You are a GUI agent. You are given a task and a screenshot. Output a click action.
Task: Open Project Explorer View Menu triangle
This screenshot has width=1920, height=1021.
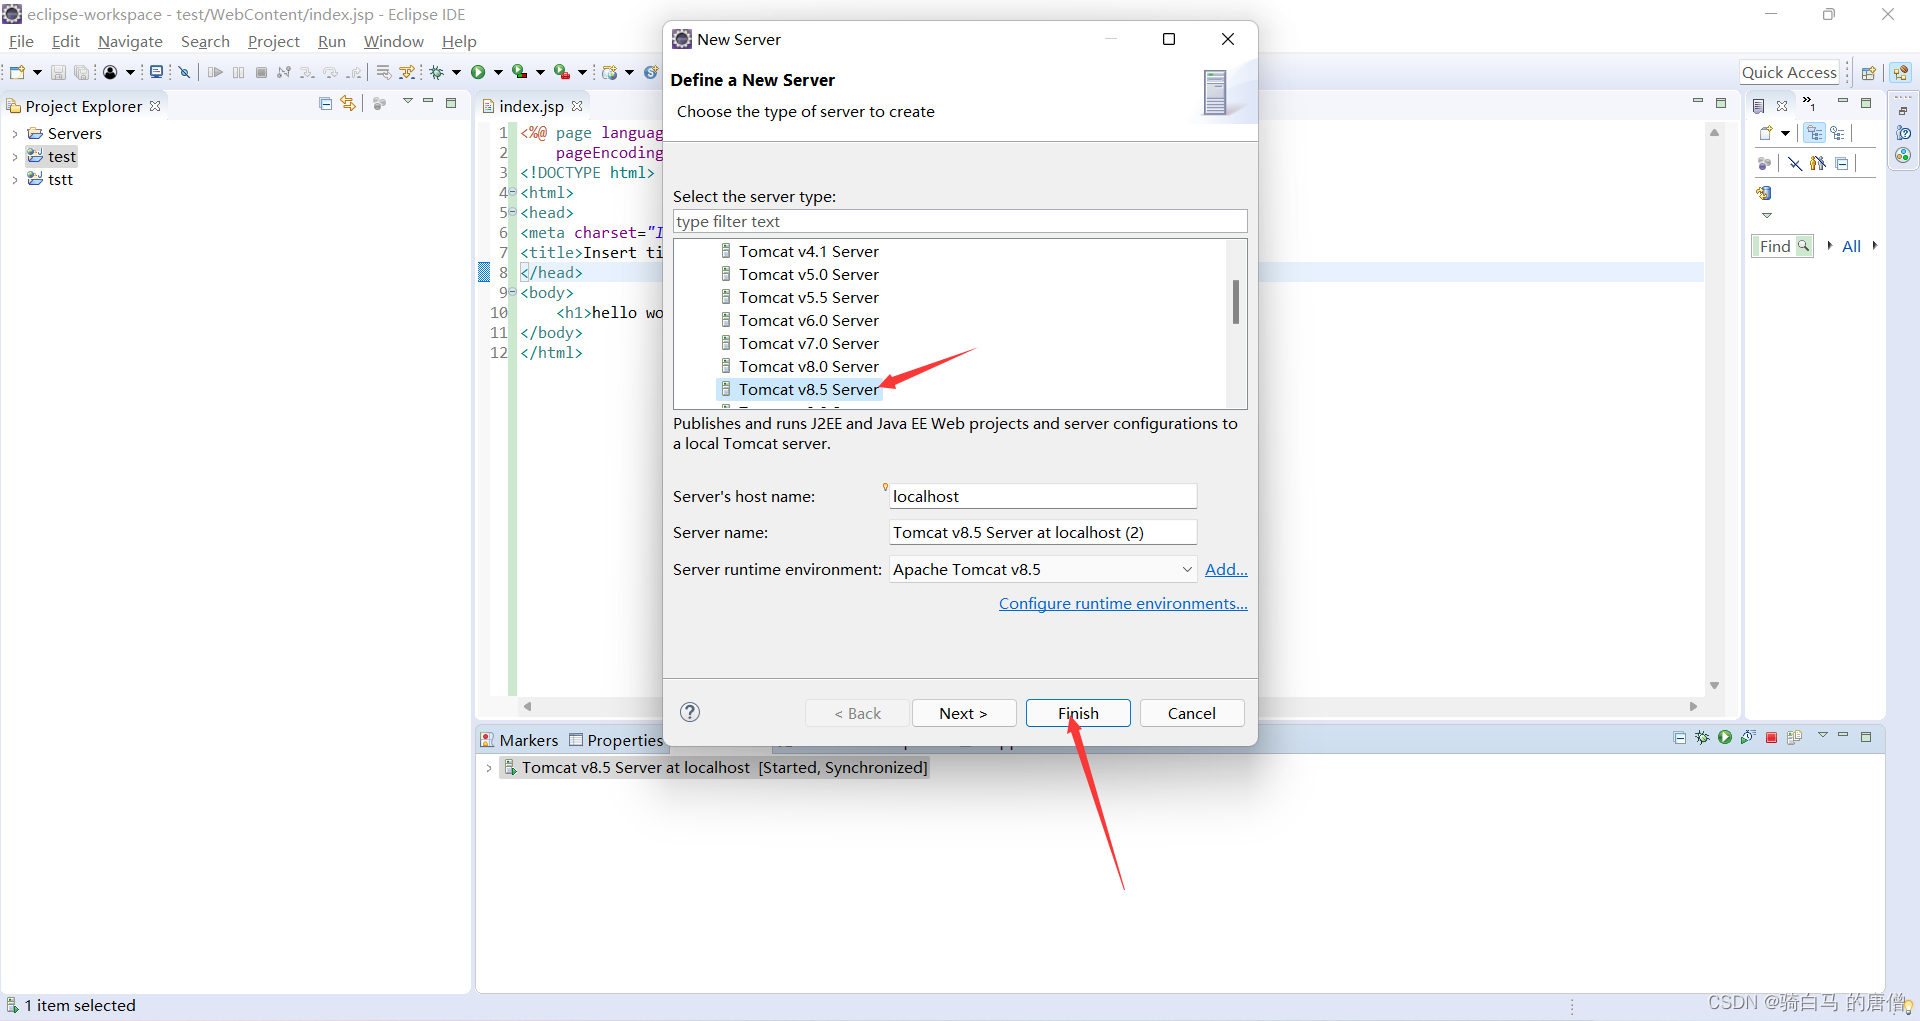tap(408, 102)
